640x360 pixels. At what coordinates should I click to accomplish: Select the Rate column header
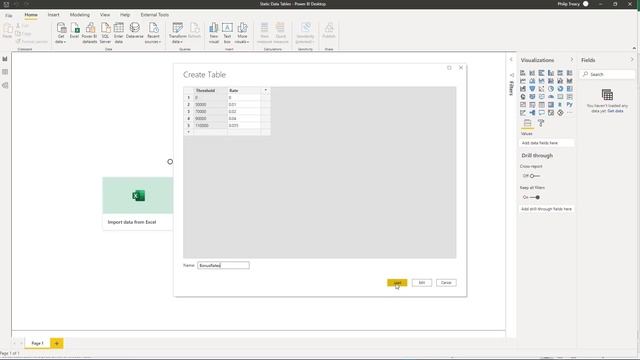(243, 90)
